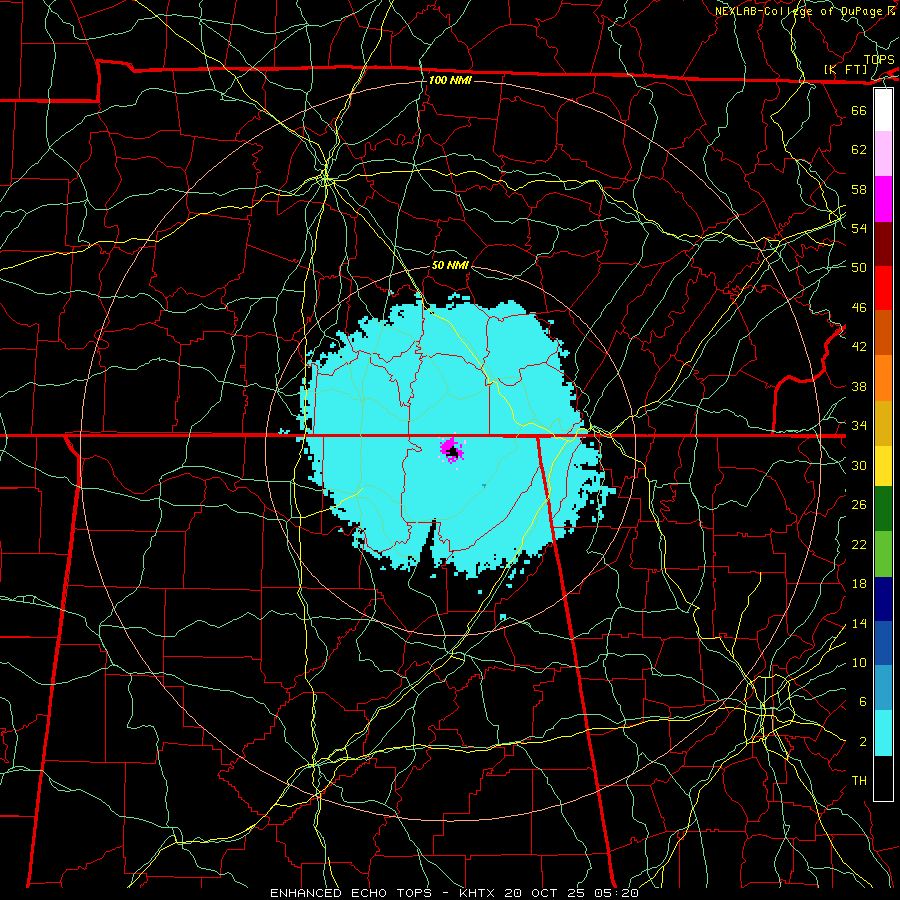
Task: Select the maroon swatch in the legend
Action: (x=883, y=244)
